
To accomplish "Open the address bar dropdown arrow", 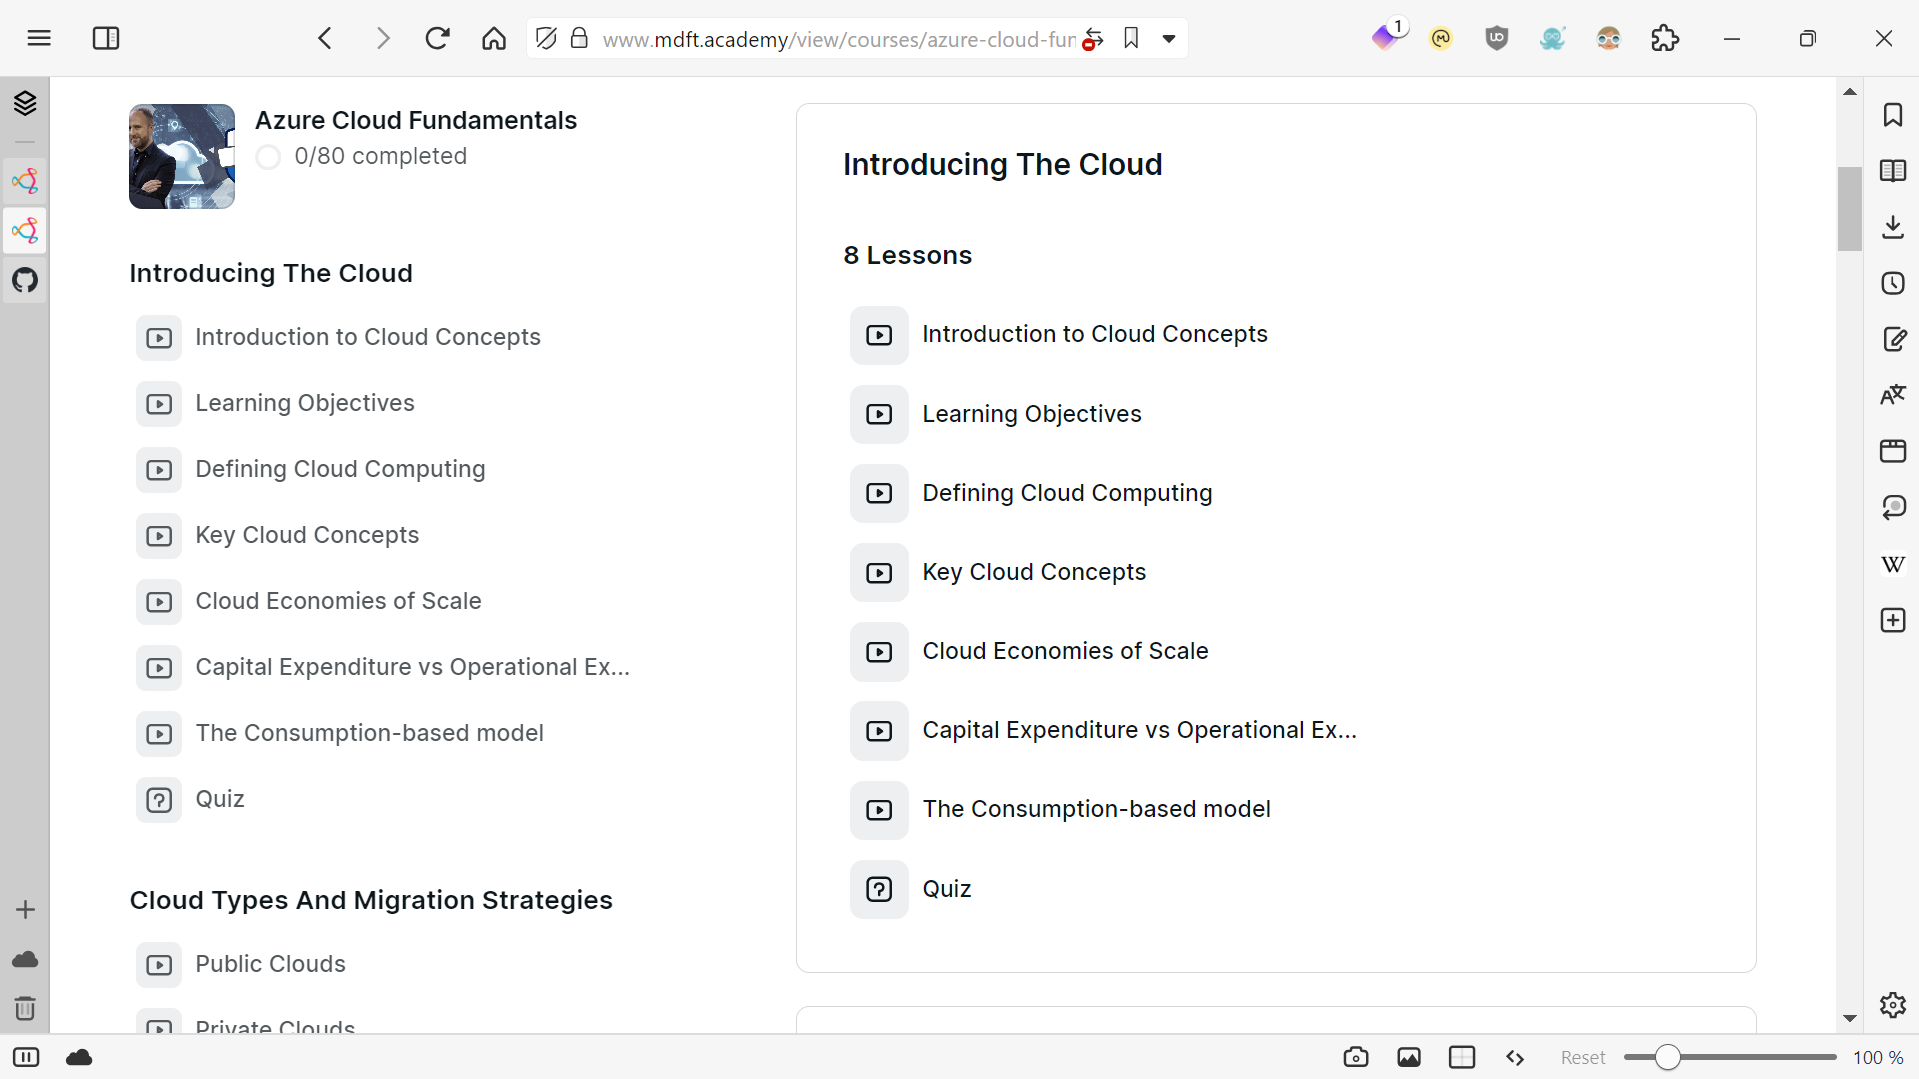I will pyautogui.click(x=1170, y=38).
